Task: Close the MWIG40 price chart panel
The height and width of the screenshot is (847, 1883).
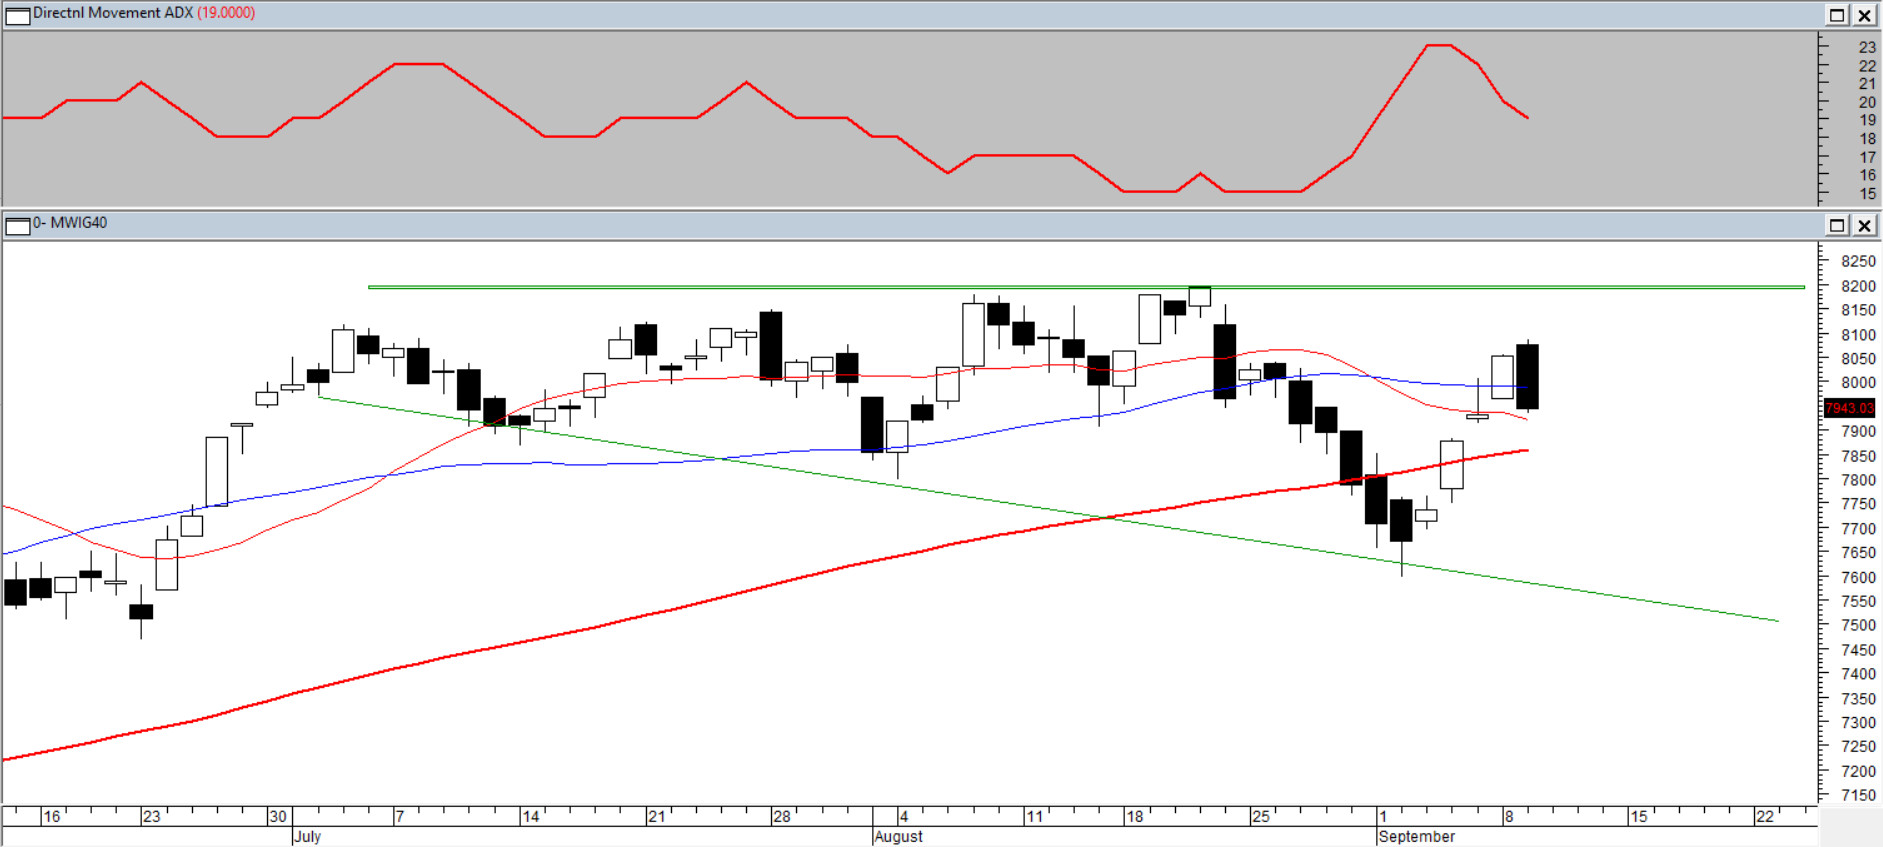Action: (1865, 225)
